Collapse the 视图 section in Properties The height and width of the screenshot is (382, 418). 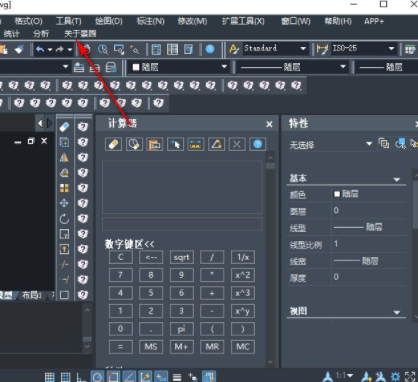(x=397, y=312)
